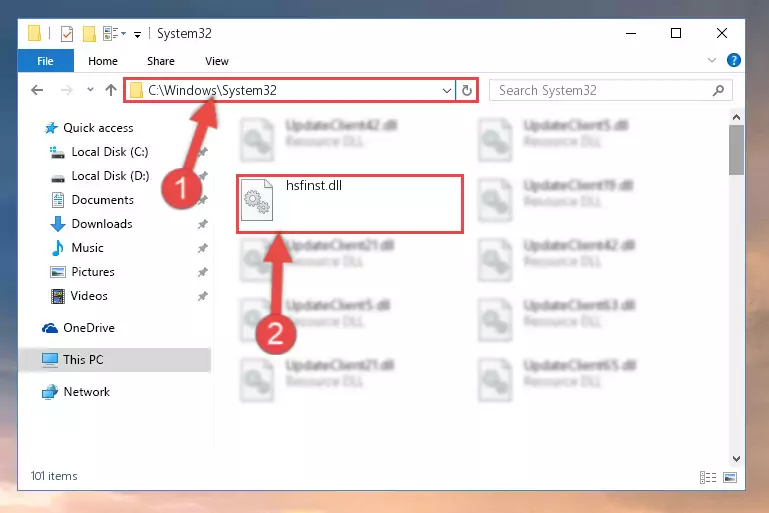Open the address bar history dropdown

pos(446,90)
